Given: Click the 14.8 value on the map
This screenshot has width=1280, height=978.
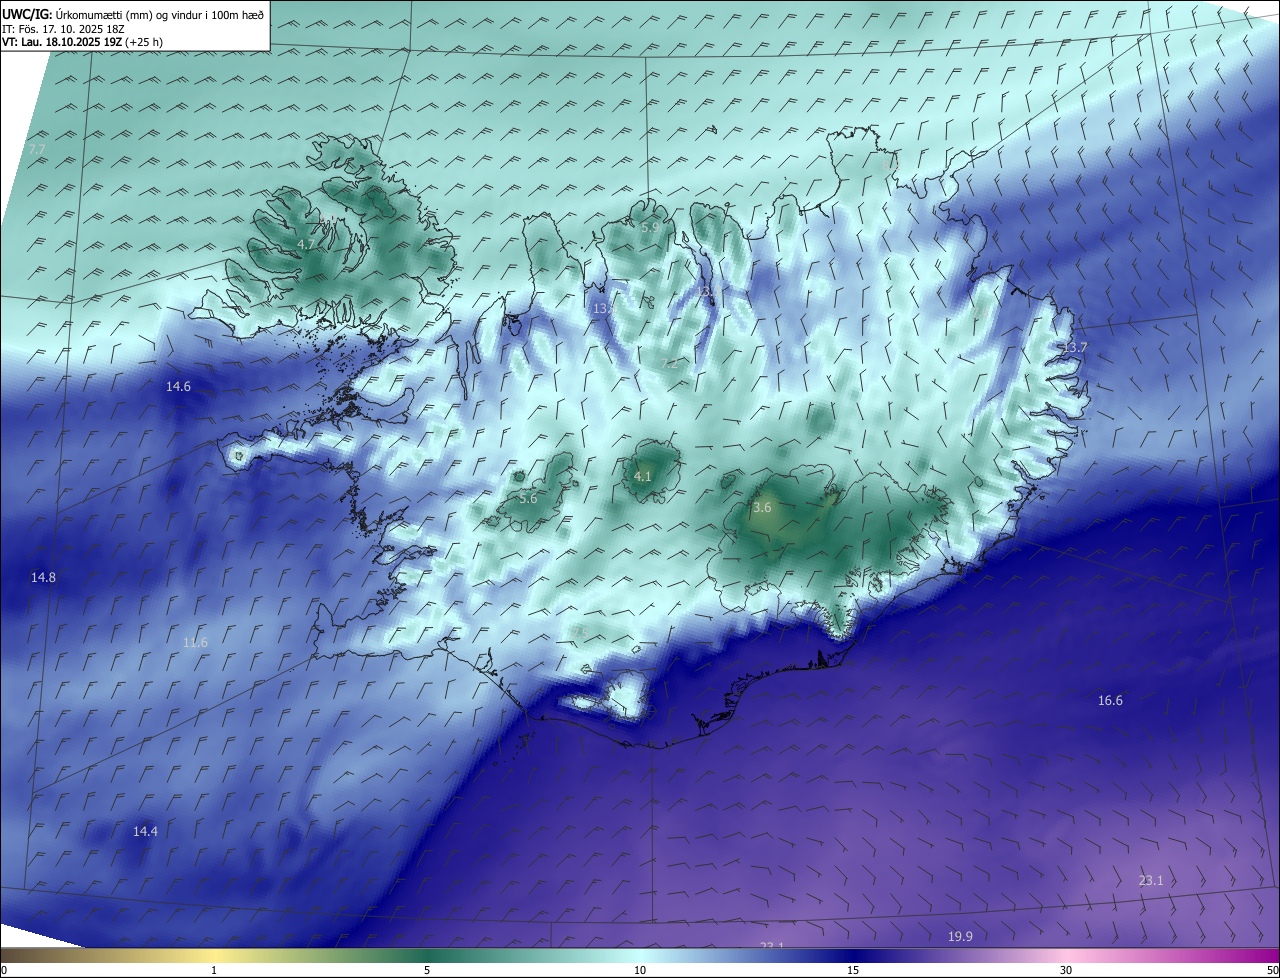Looking at the screenshot, I should (43, 577).
